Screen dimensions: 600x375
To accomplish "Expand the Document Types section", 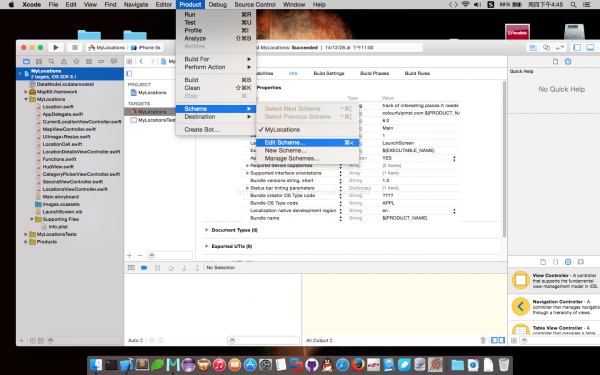I will click(207, 230).
